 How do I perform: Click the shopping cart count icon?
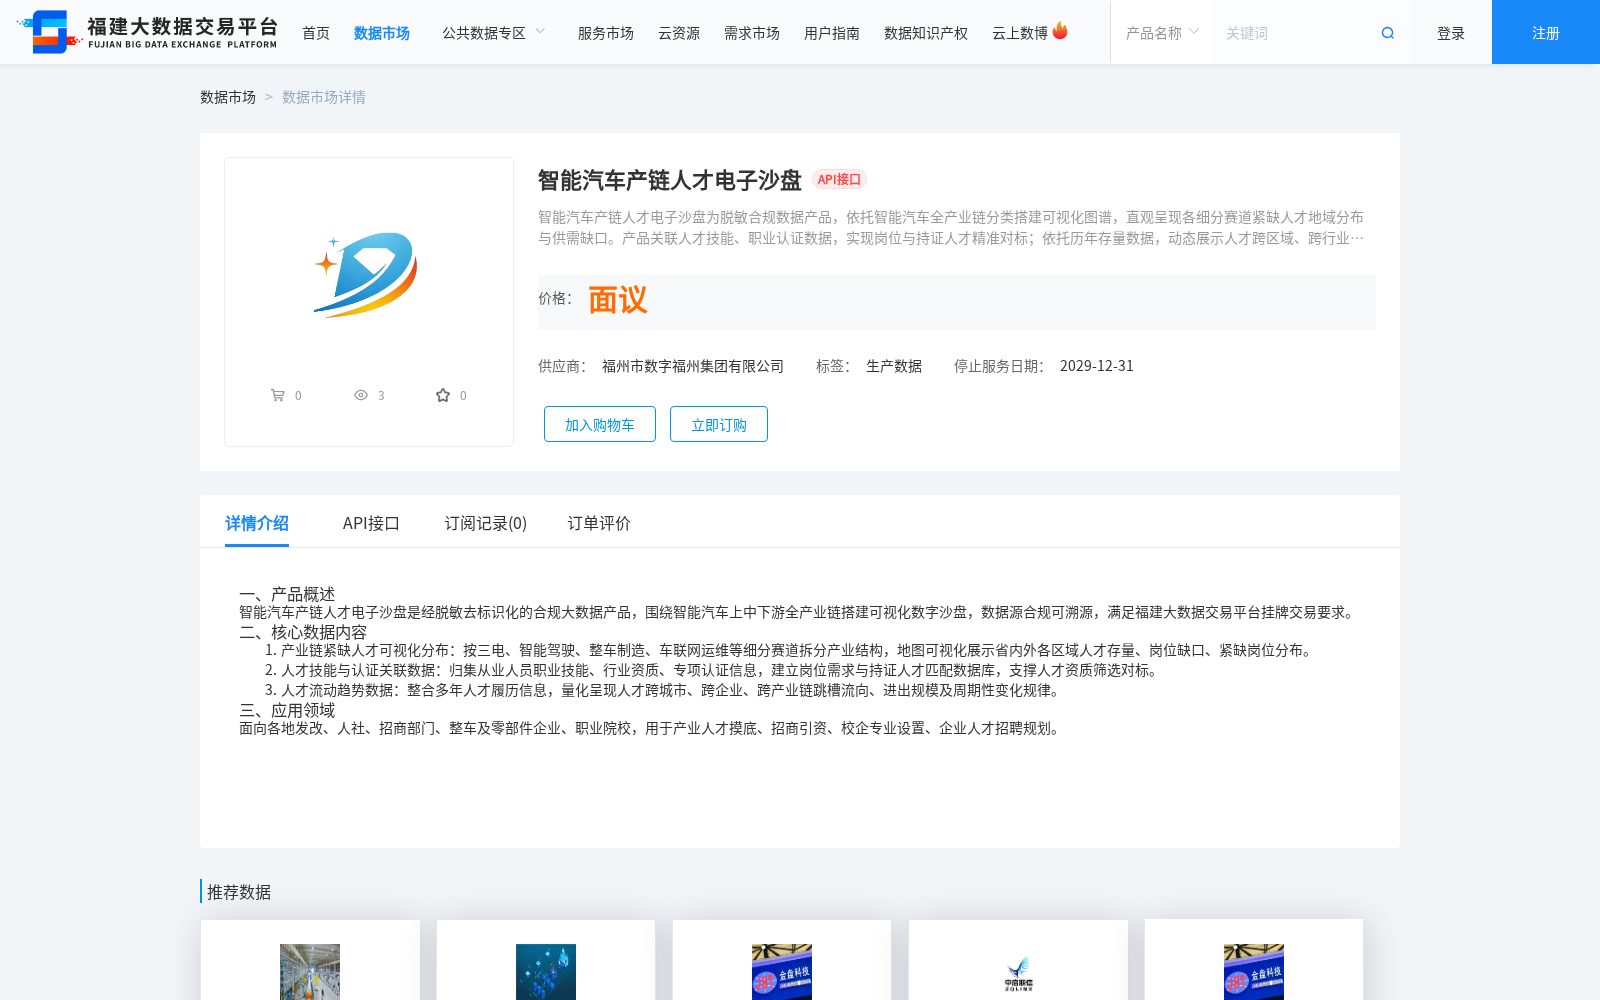click(x=277, y=395)
